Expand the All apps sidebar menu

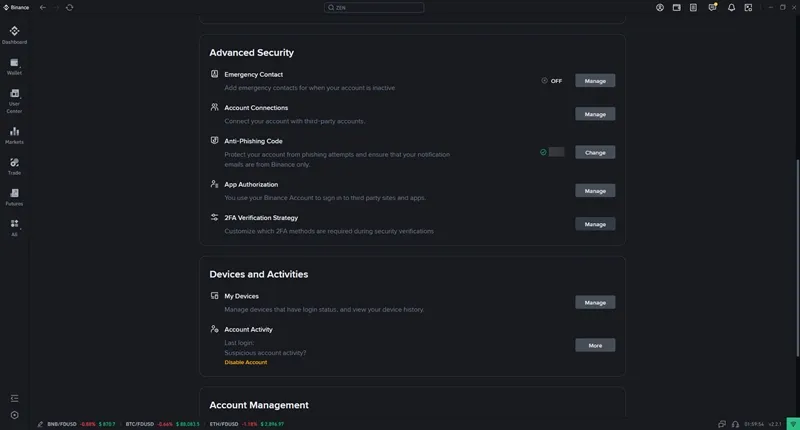pos(14,227)
